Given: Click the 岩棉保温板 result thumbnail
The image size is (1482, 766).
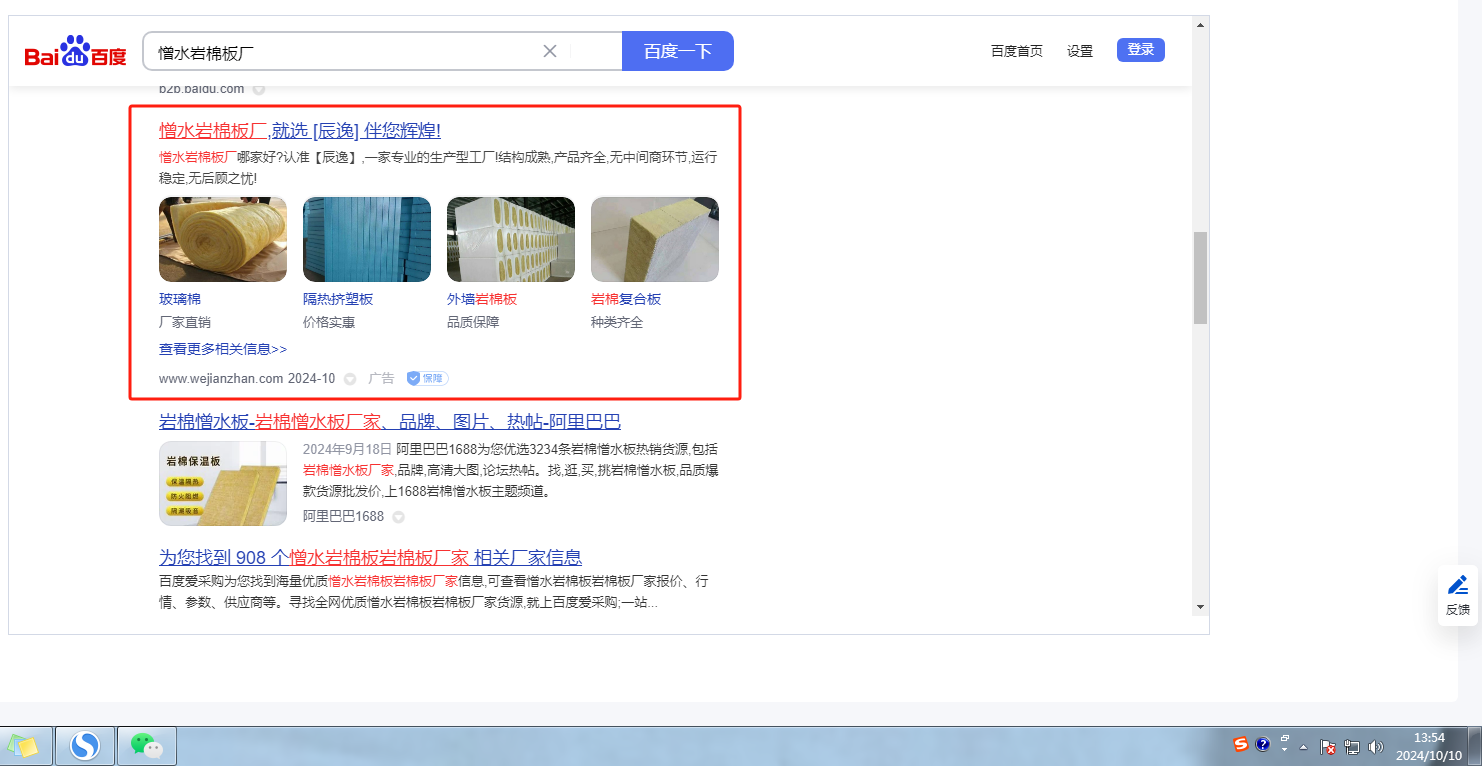Looking at the screenshot, I should tap(223, 484).
